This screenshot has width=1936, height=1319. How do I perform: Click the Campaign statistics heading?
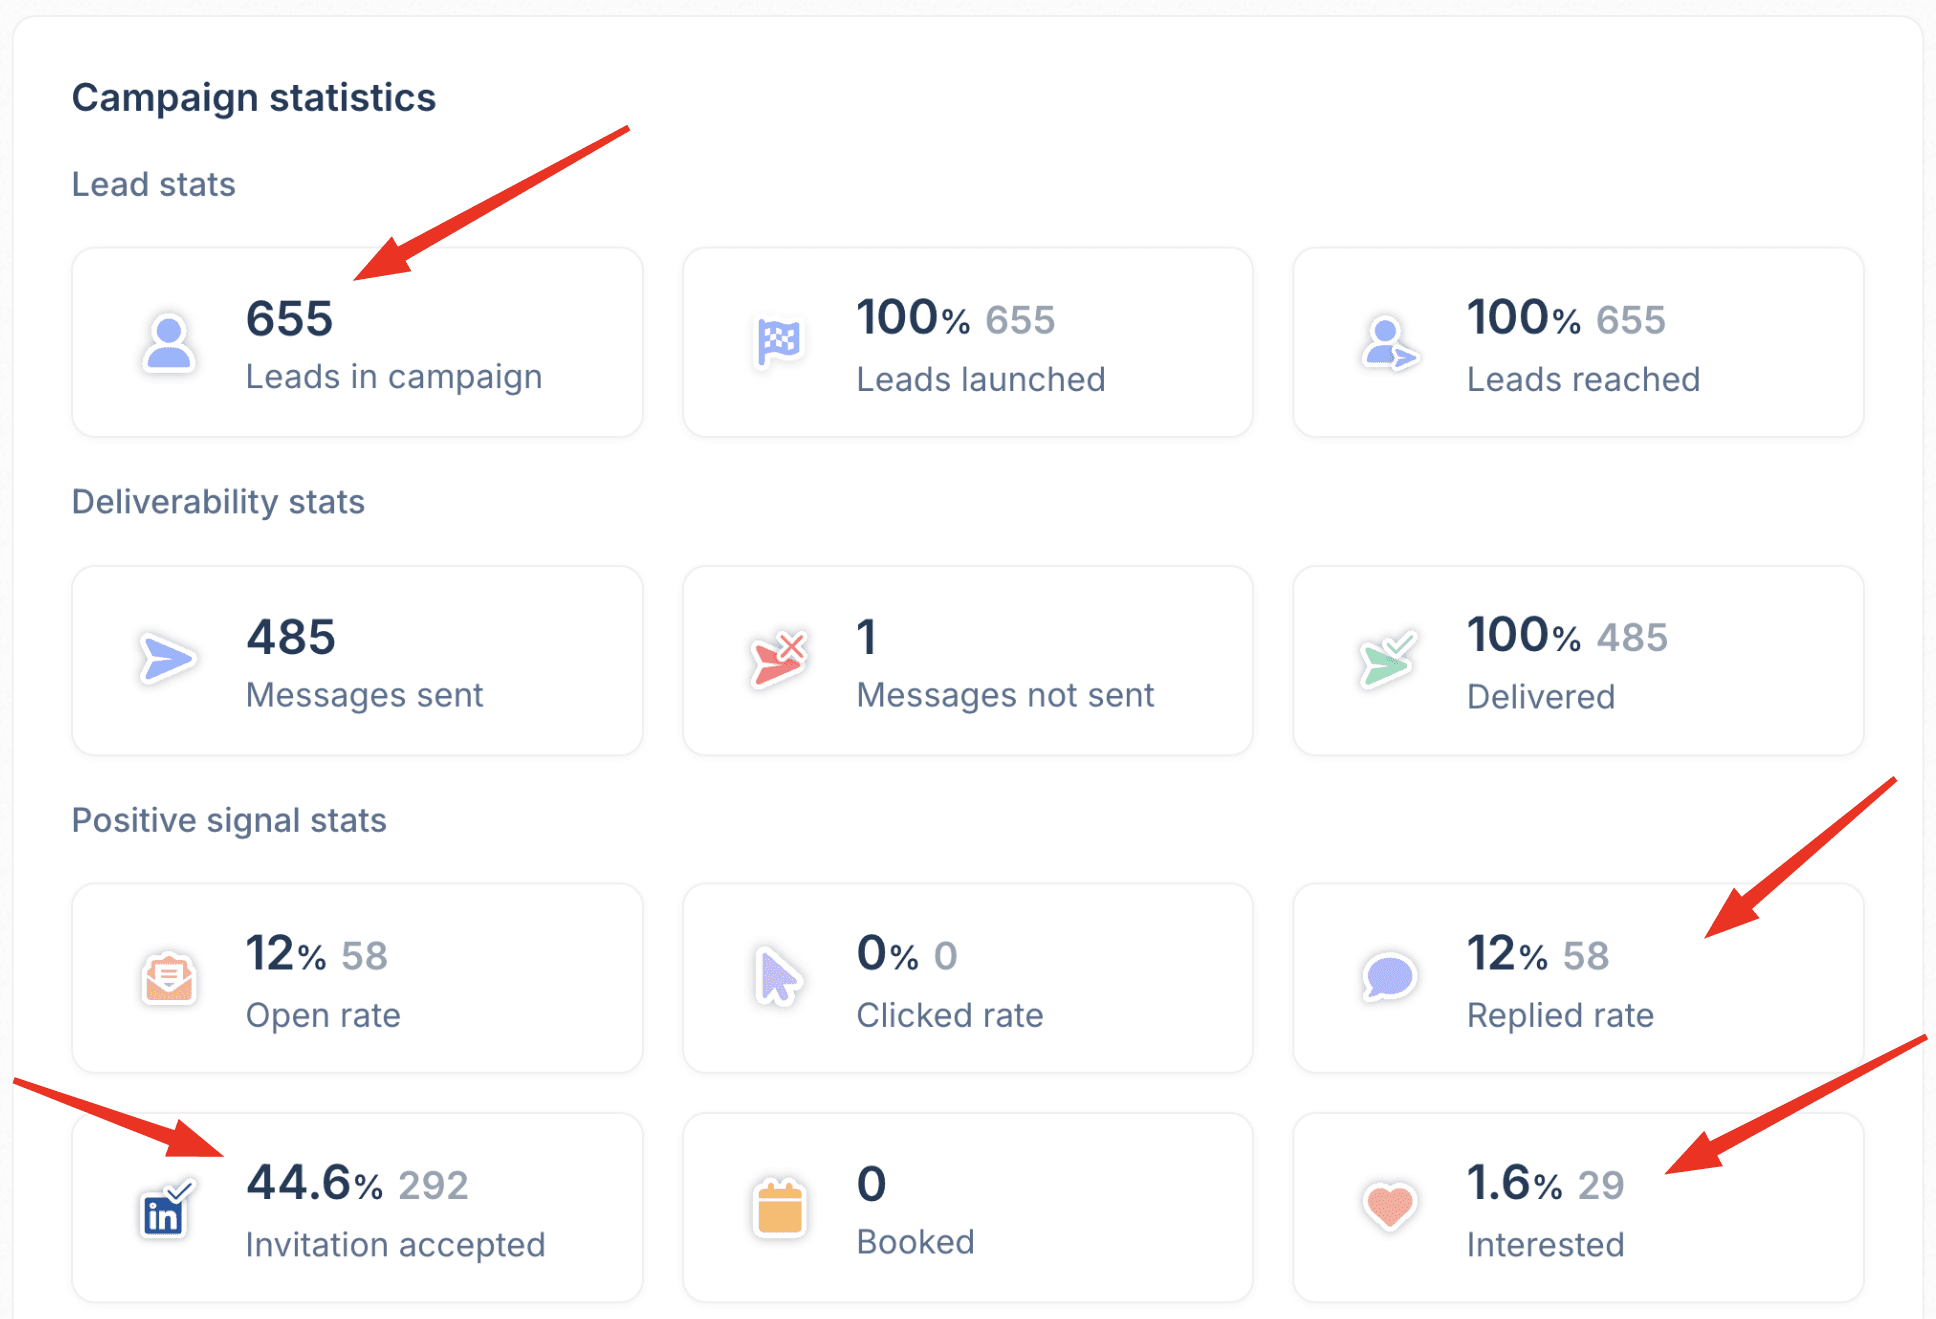(254, 98)
